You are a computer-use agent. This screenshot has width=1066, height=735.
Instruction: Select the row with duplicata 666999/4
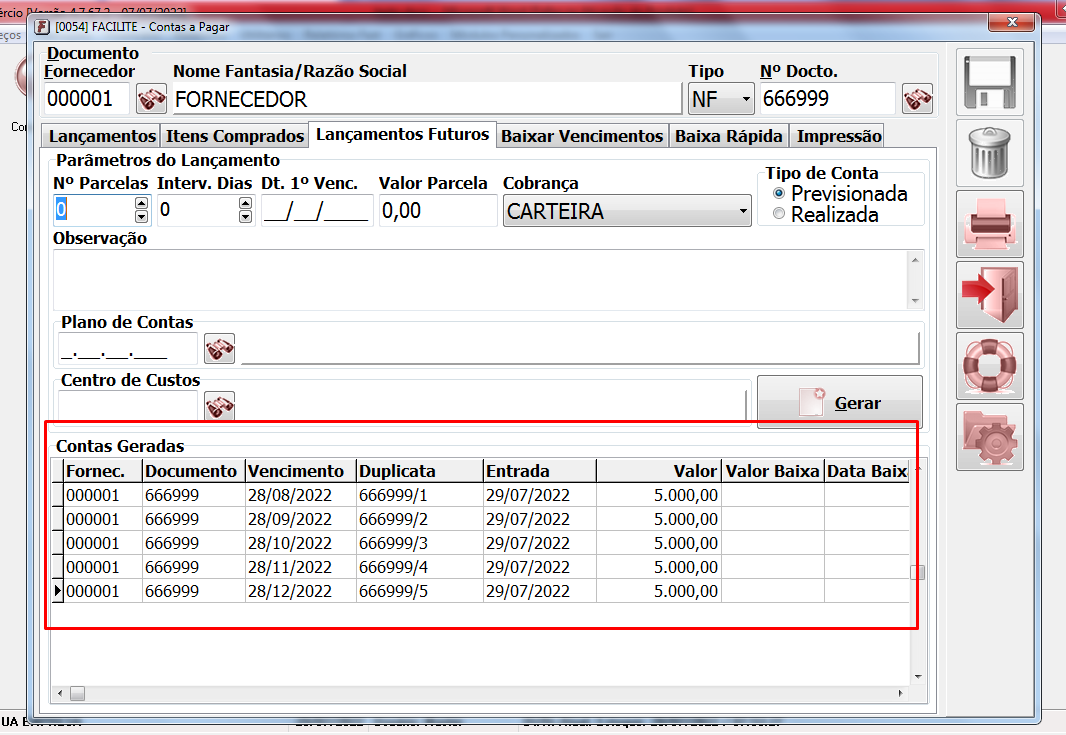[x=481, y=567]
